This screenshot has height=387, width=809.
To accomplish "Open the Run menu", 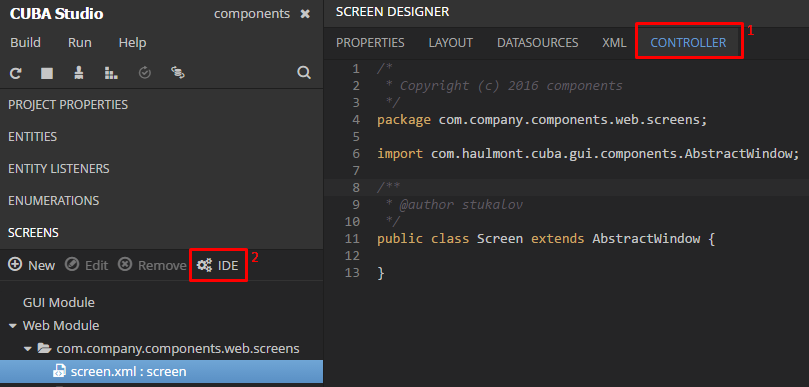I will 79,43.
